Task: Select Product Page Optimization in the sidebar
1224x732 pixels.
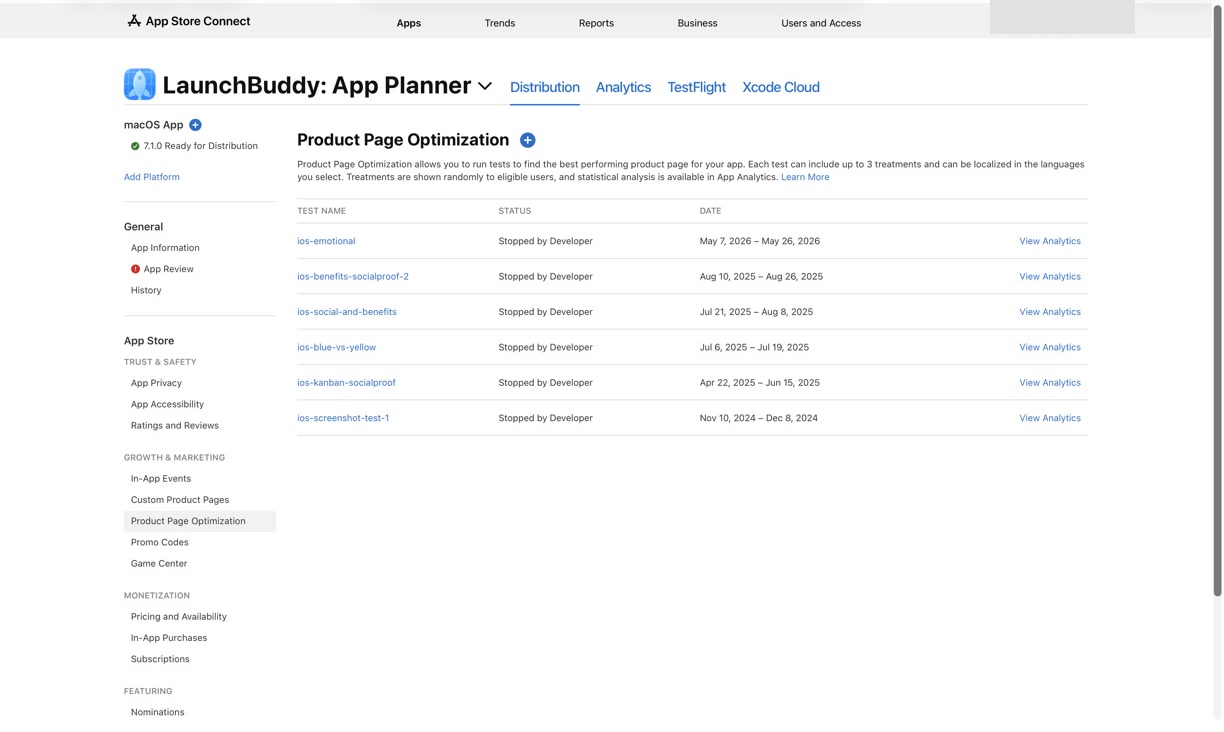Action: [200, 521]
